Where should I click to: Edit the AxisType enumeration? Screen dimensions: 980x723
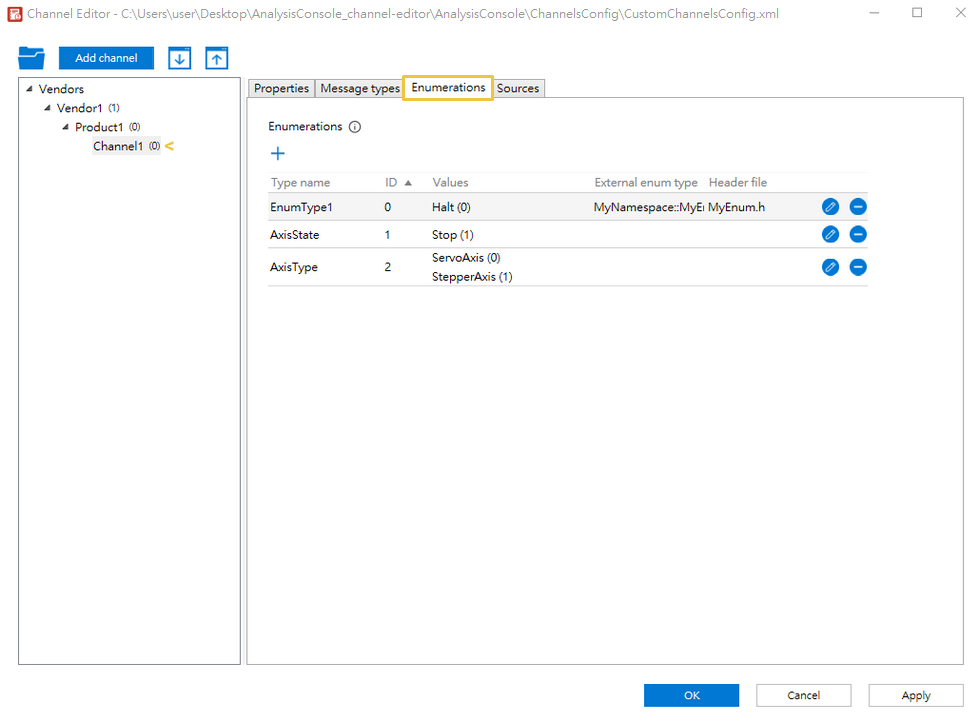point(830,267)
